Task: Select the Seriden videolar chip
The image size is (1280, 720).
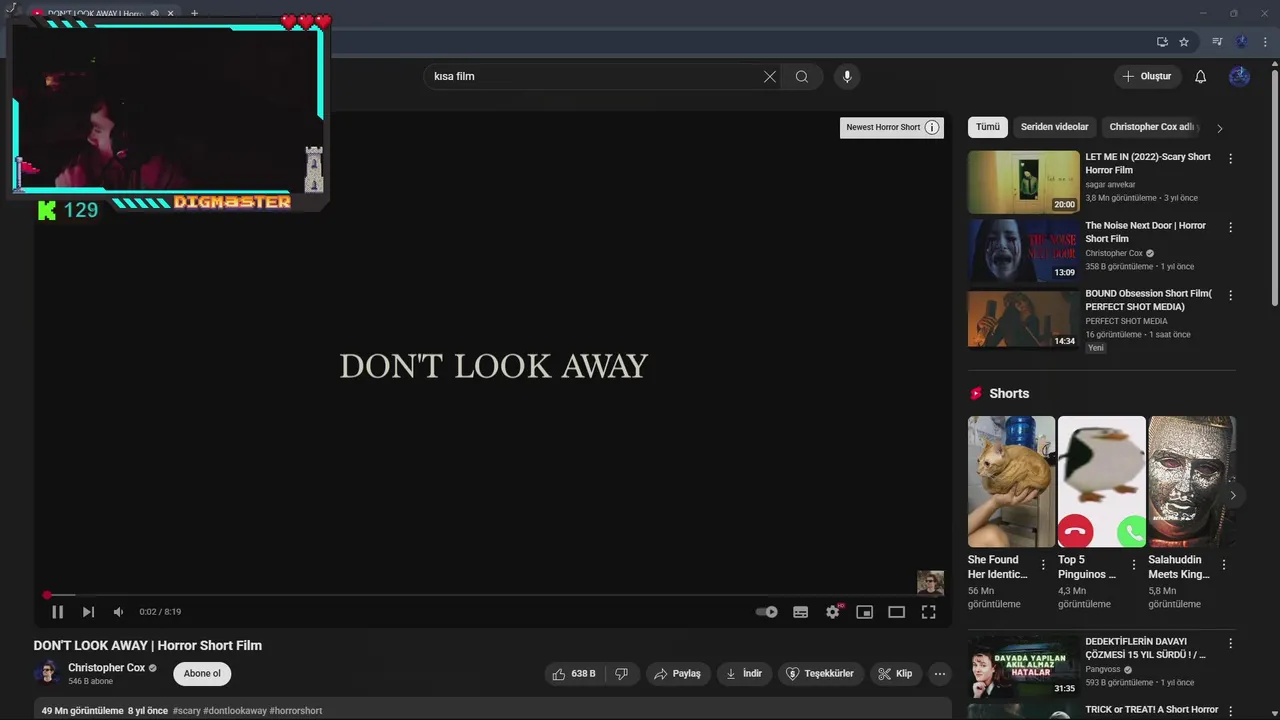Action: (1055, 127)
